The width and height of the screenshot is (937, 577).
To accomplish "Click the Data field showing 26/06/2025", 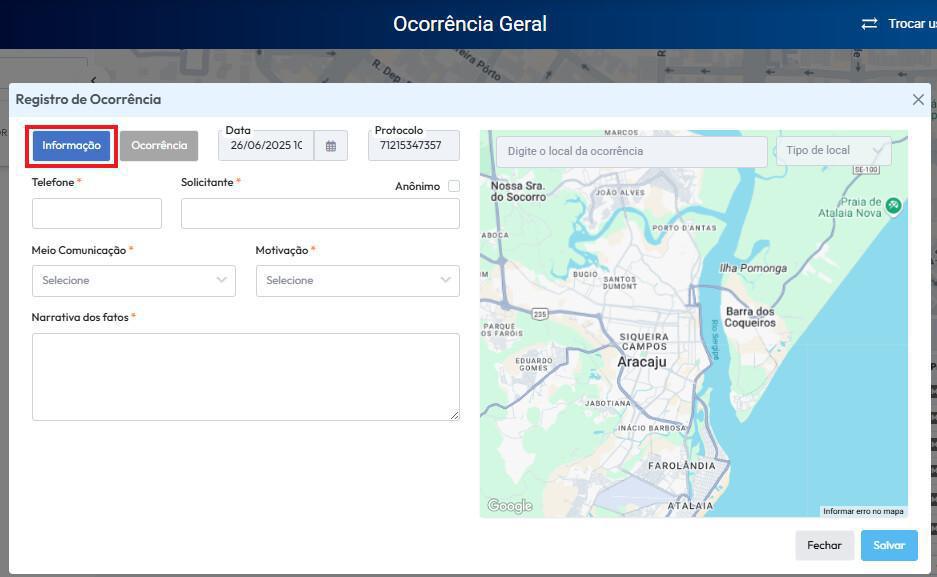I will 267,146.
